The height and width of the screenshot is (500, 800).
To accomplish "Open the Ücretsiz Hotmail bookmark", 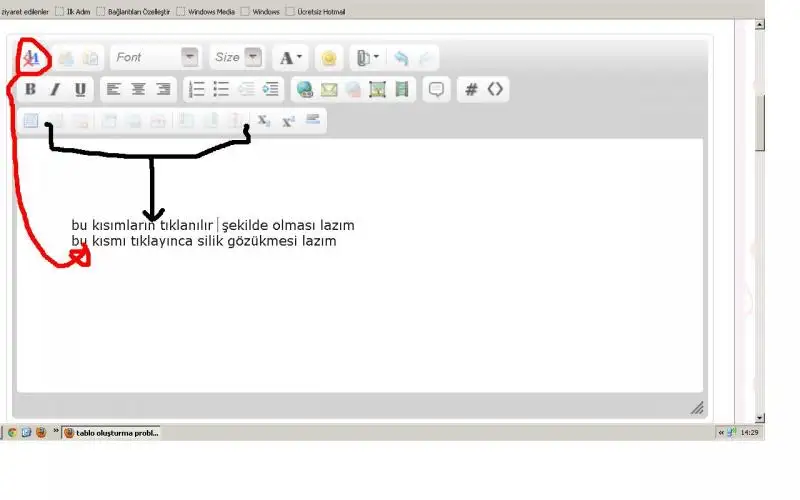I will [319, 12].
